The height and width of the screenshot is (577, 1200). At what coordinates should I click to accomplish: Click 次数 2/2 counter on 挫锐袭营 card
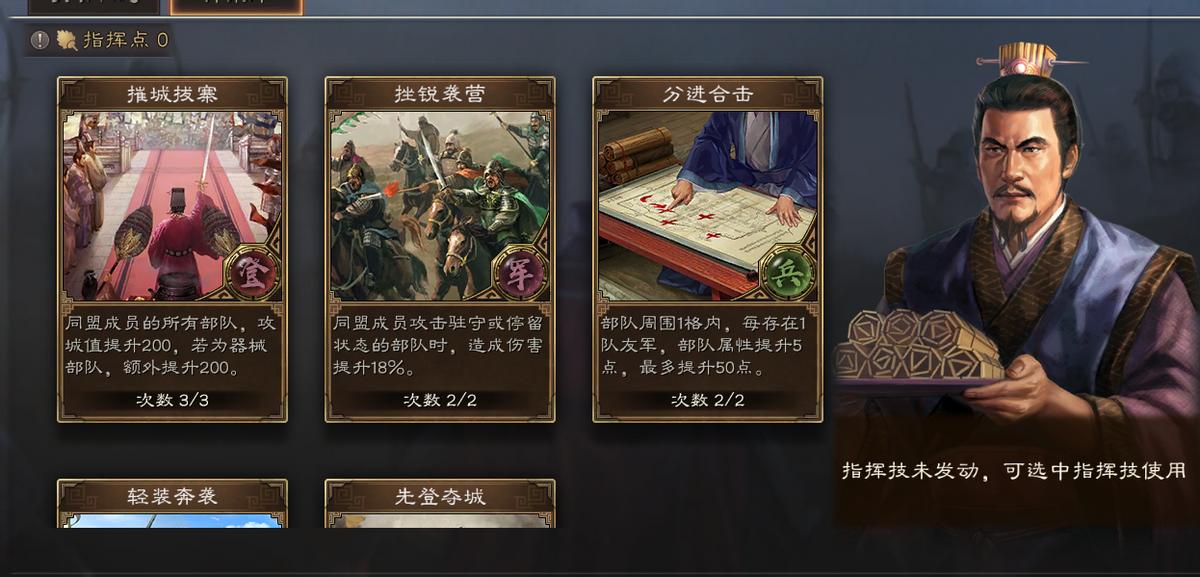(440, 400)
